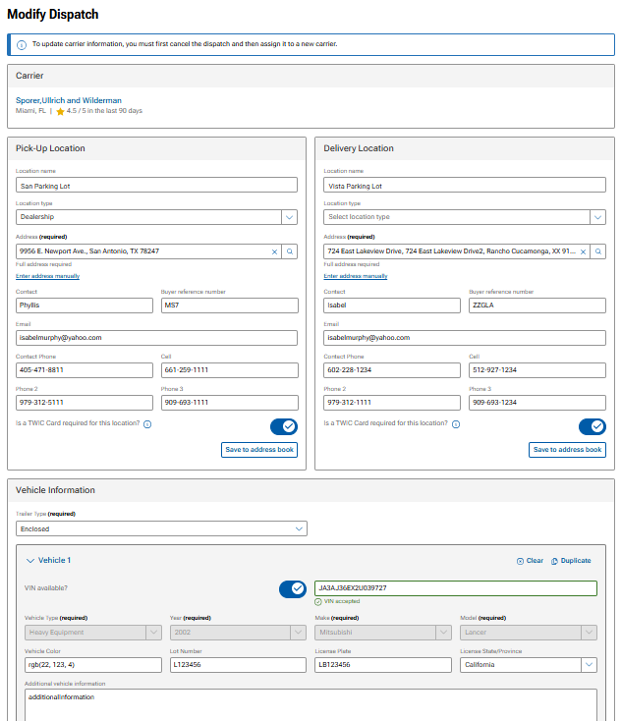Image resolution: width=621 pixels, height=721 pixels.
Task: Open Sporer, Ullrich and Wilderman carrier link
Action: pyautogui.click(x=69, y=100)
